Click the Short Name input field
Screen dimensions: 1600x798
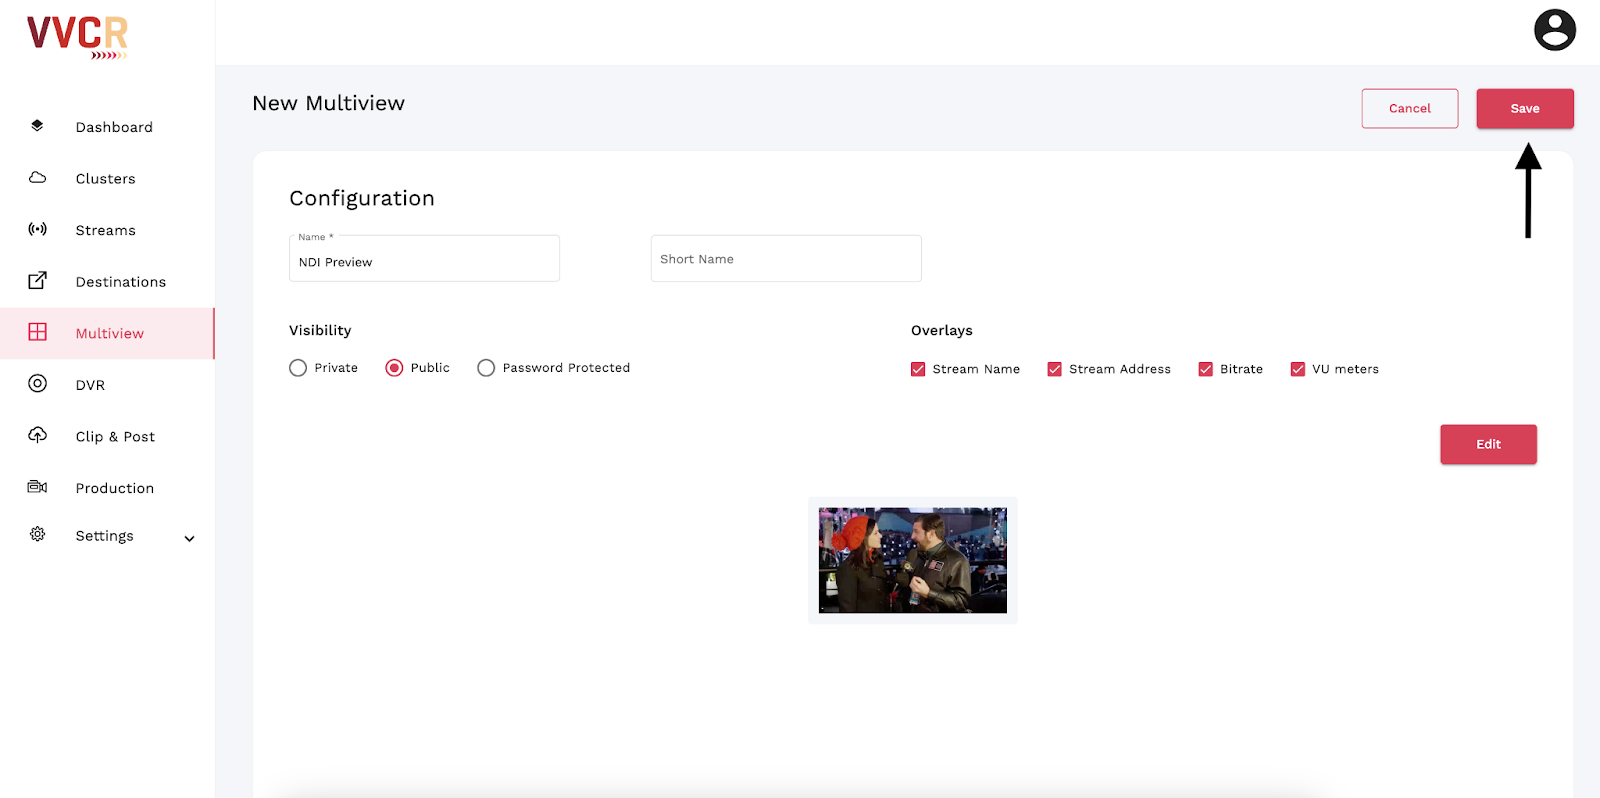point(786,259)
